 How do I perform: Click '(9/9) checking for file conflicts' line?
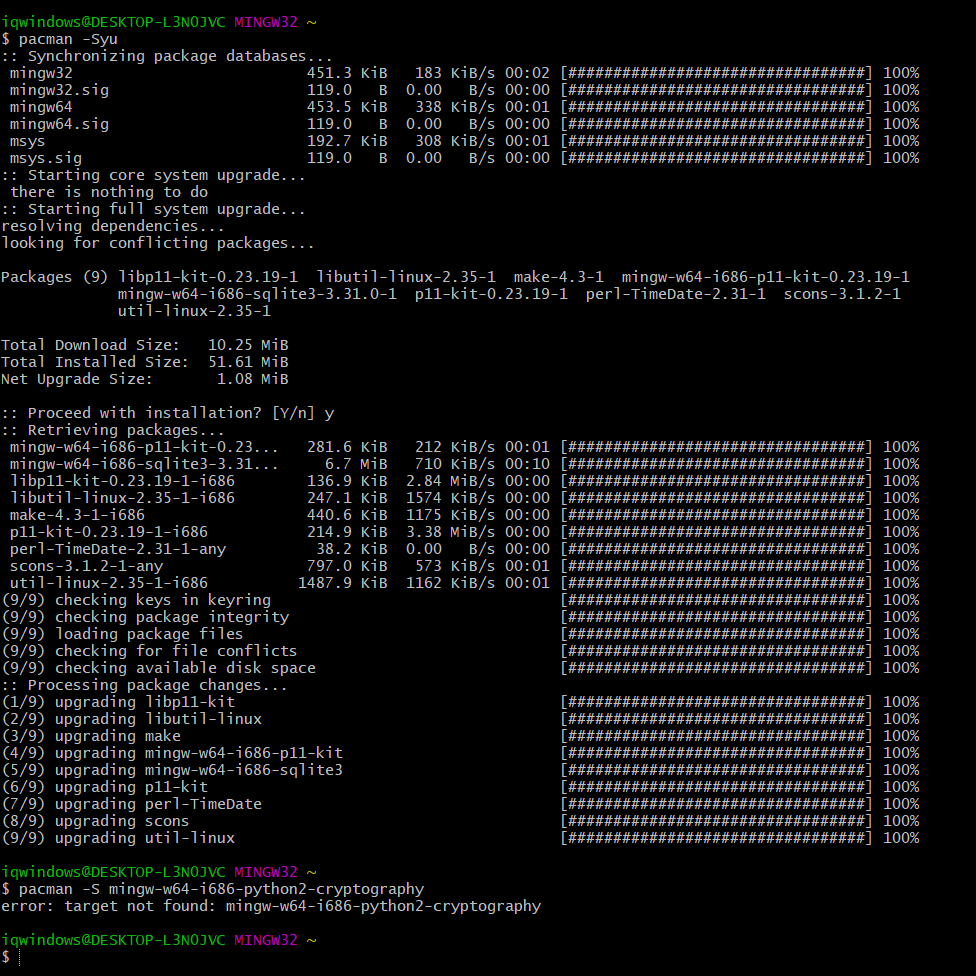[149, 651]
